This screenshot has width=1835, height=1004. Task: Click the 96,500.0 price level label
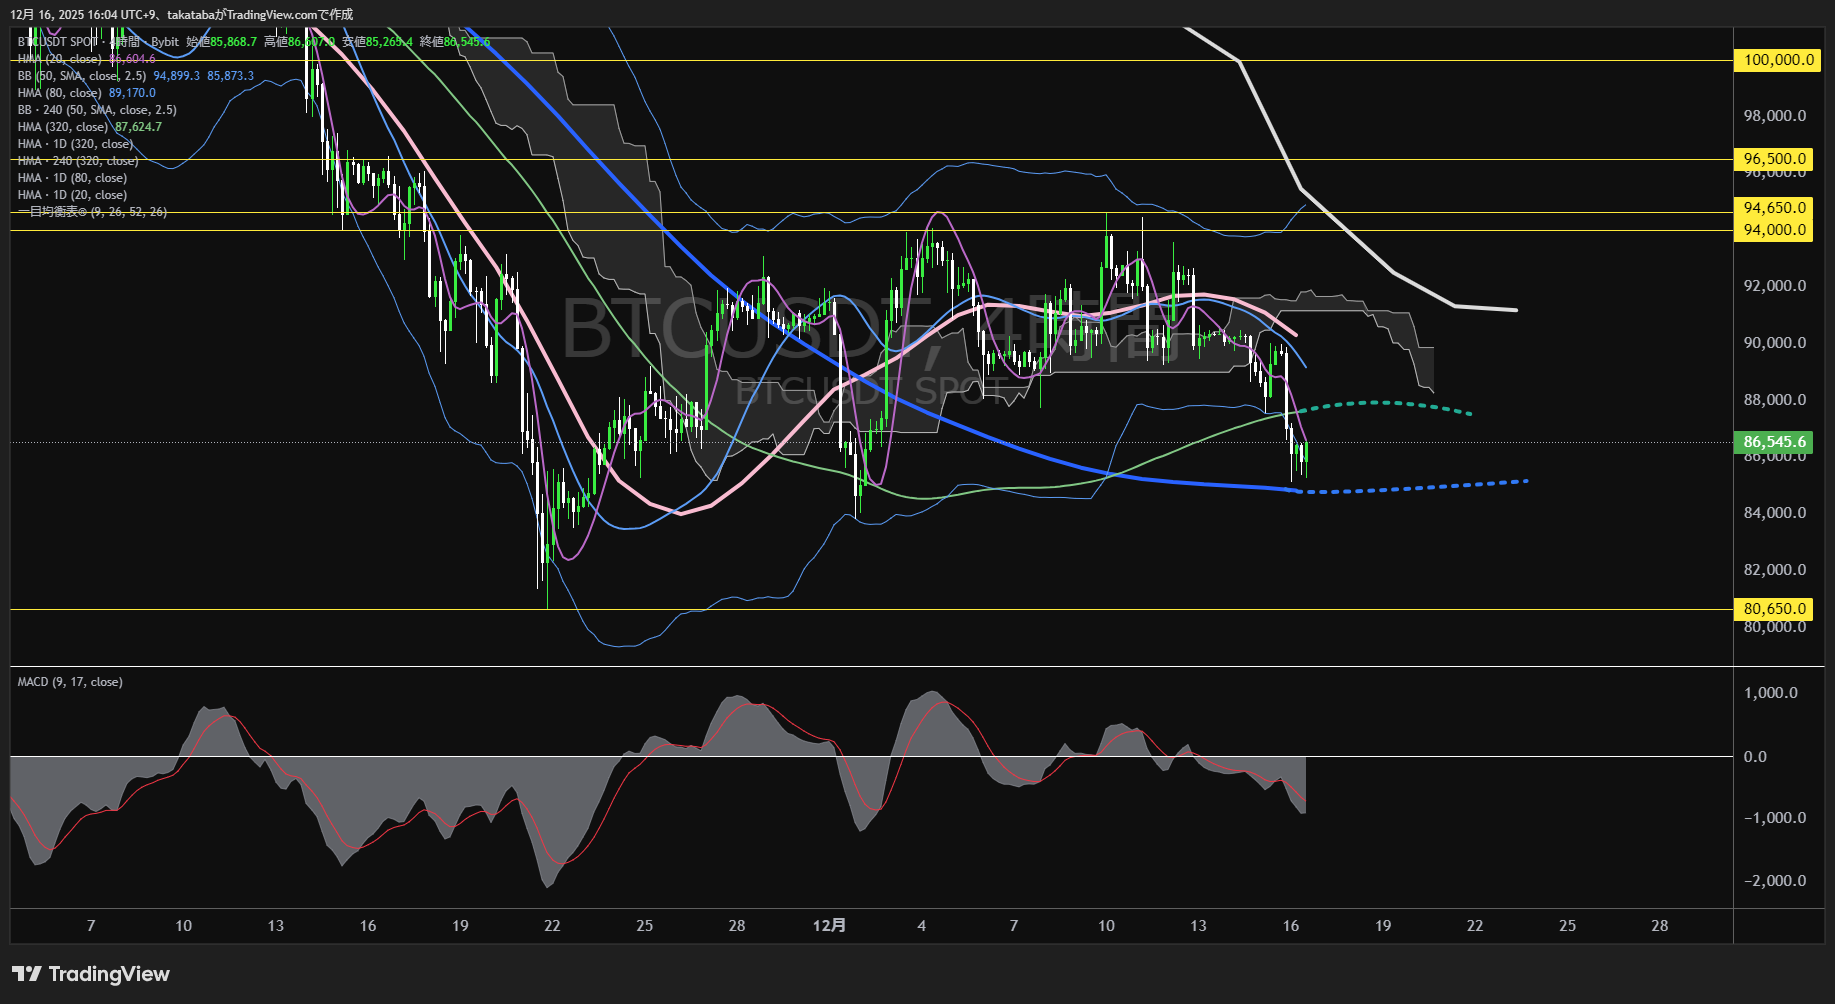pos(1773,159)
